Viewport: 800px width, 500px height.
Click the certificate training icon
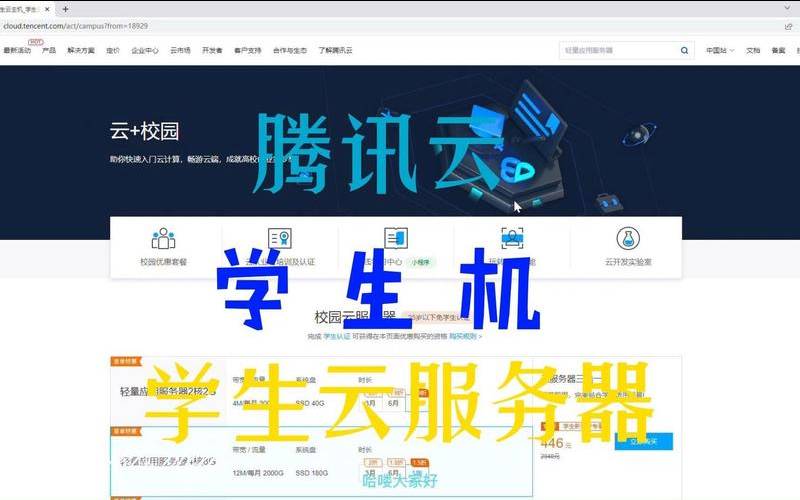pos(280,238)
